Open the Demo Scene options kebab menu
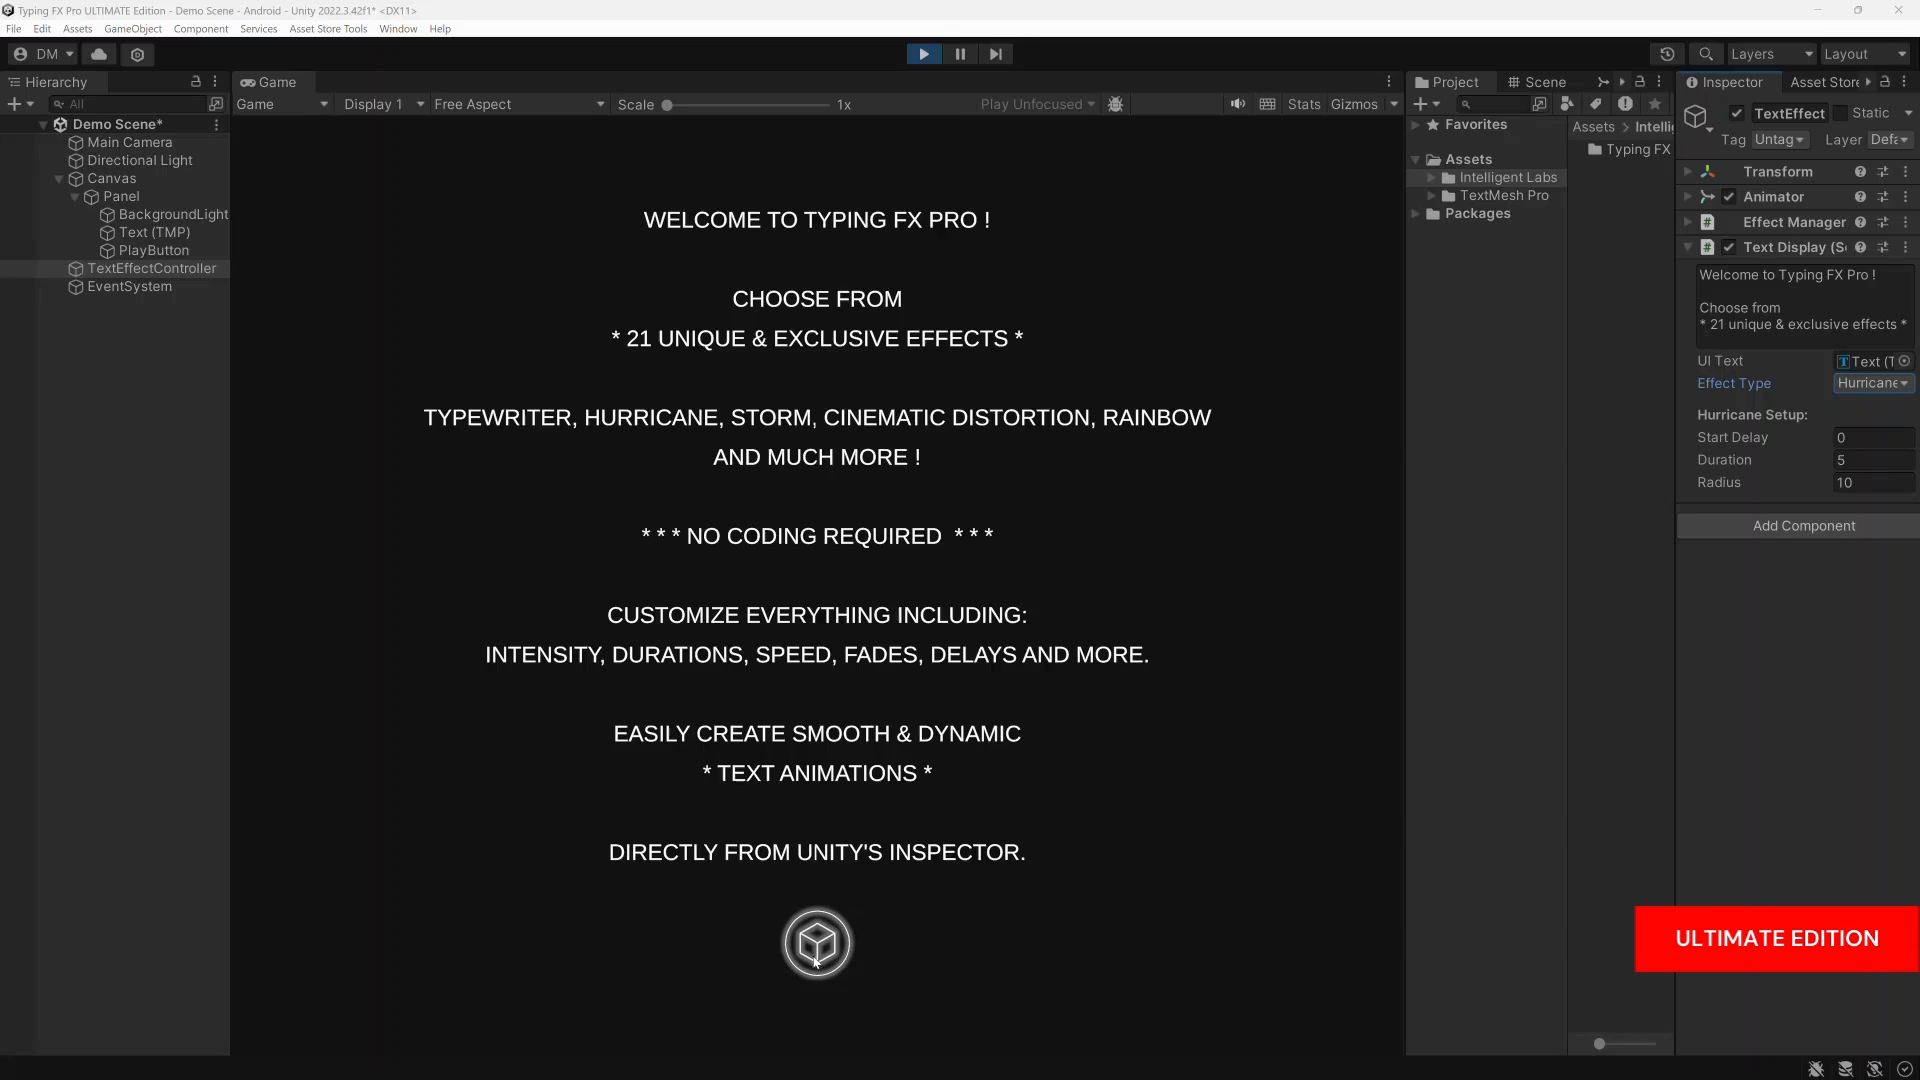This screenshot has height=1080, width=1920. (216, 125)
